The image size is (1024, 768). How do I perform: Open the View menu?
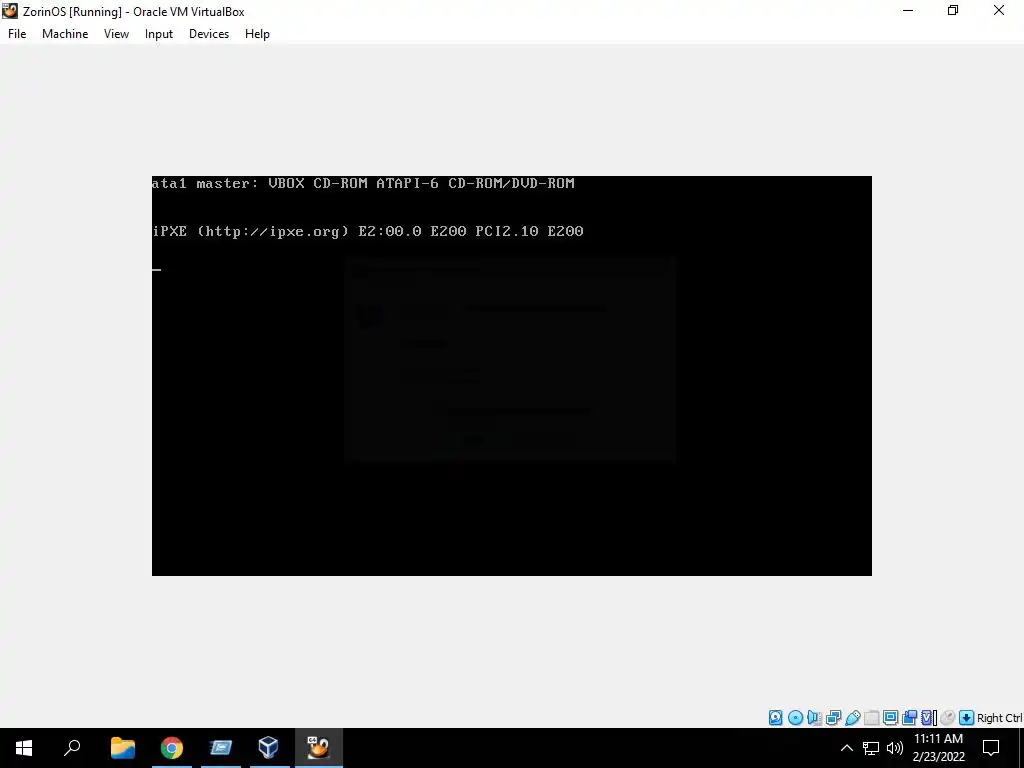[116, 34]
